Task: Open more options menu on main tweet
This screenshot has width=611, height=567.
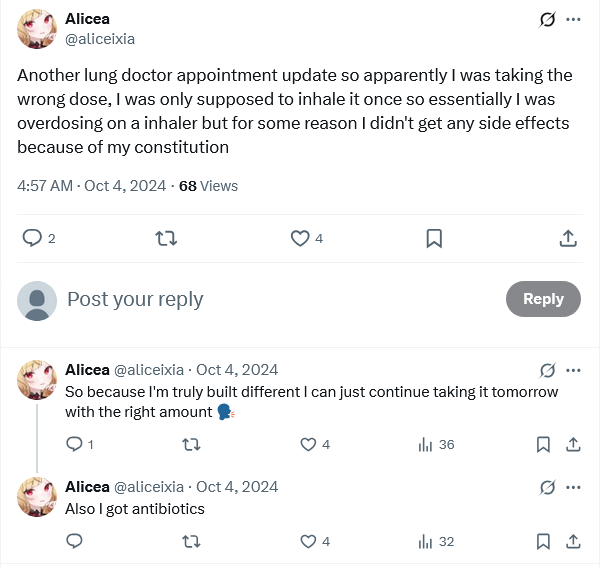Action: [573, 20]
